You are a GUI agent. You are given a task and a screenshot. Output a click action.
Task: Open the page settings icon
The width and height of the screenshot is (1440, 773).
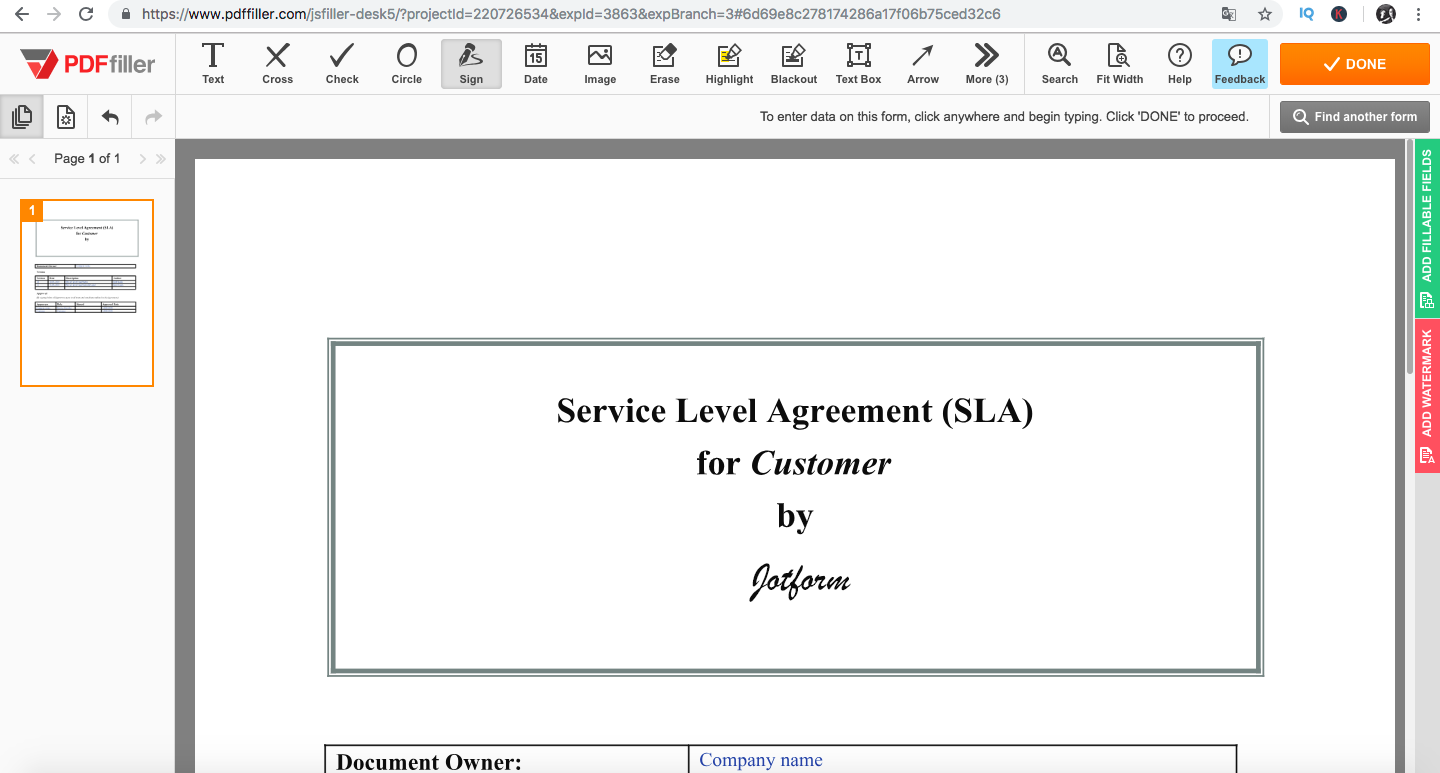click(x=66, y=117)
